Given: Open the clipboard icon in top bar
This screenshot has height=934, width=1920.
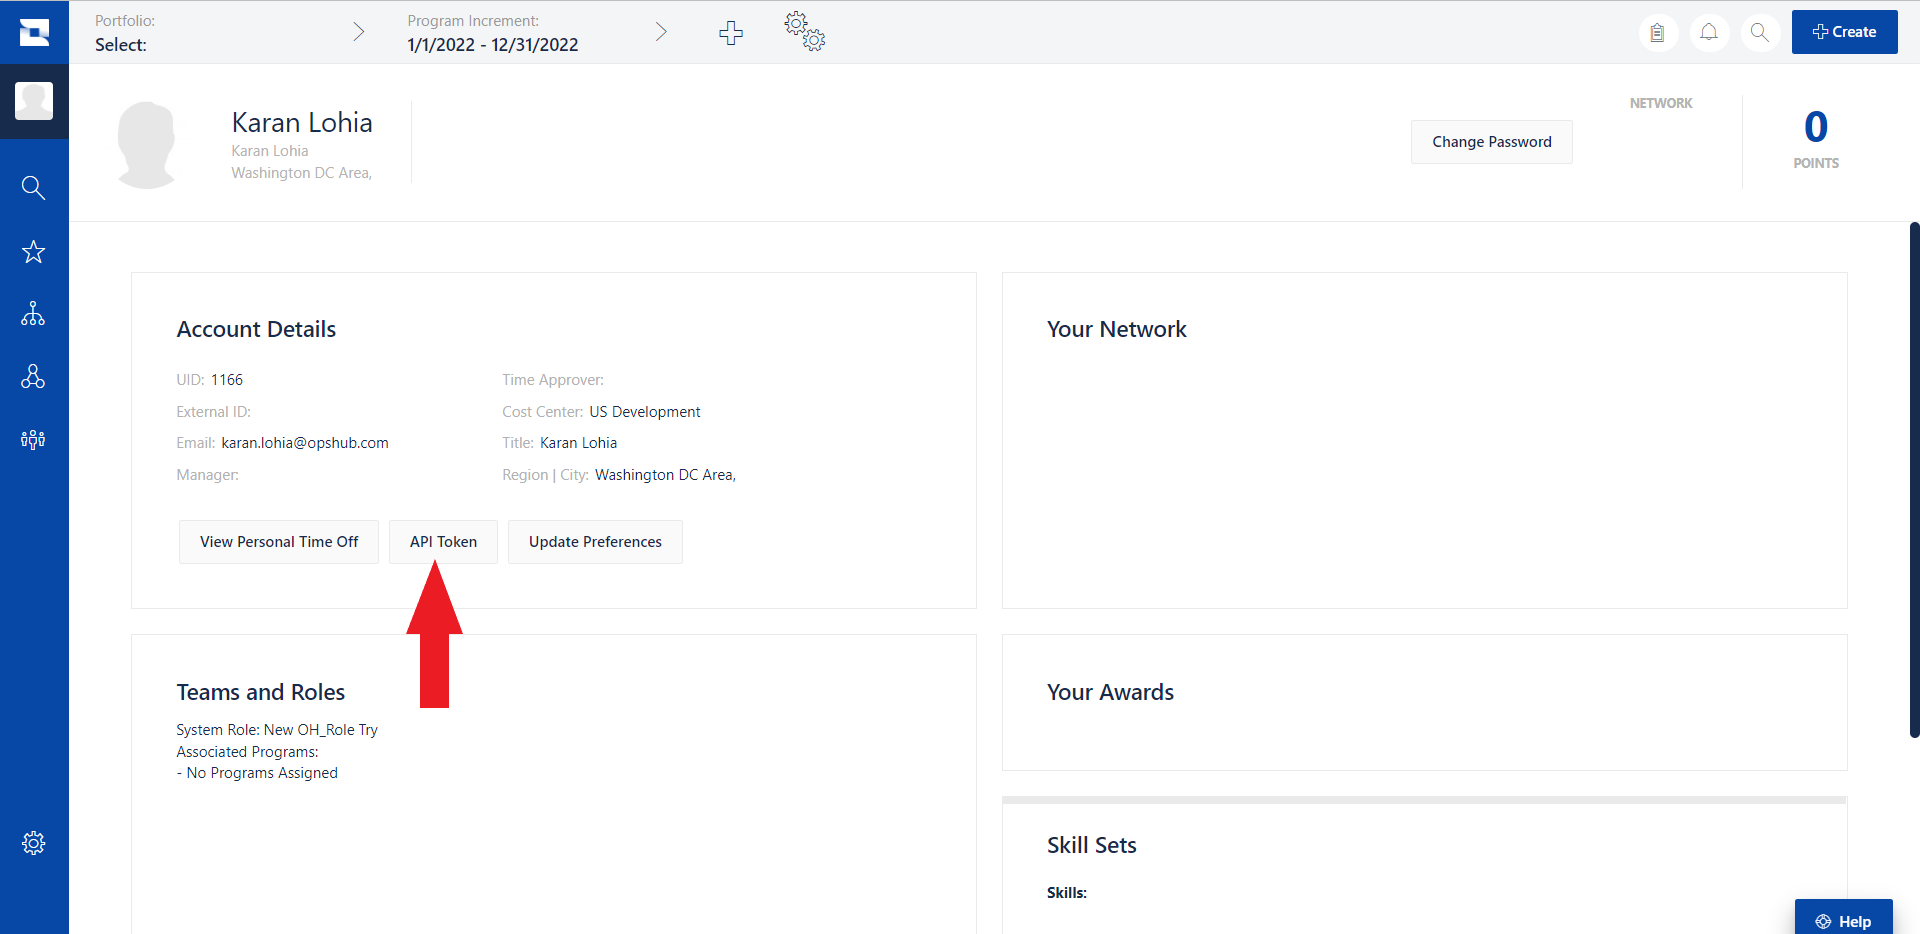Looking at the screenshot, I should pos(1657,32).
